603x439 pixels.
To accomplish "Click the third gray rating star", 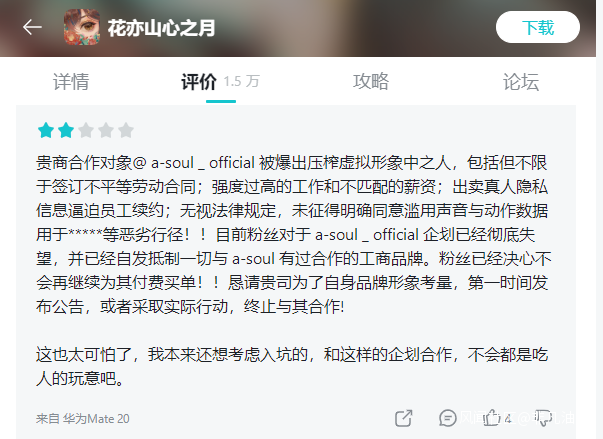I will click(x=86, y=130).
